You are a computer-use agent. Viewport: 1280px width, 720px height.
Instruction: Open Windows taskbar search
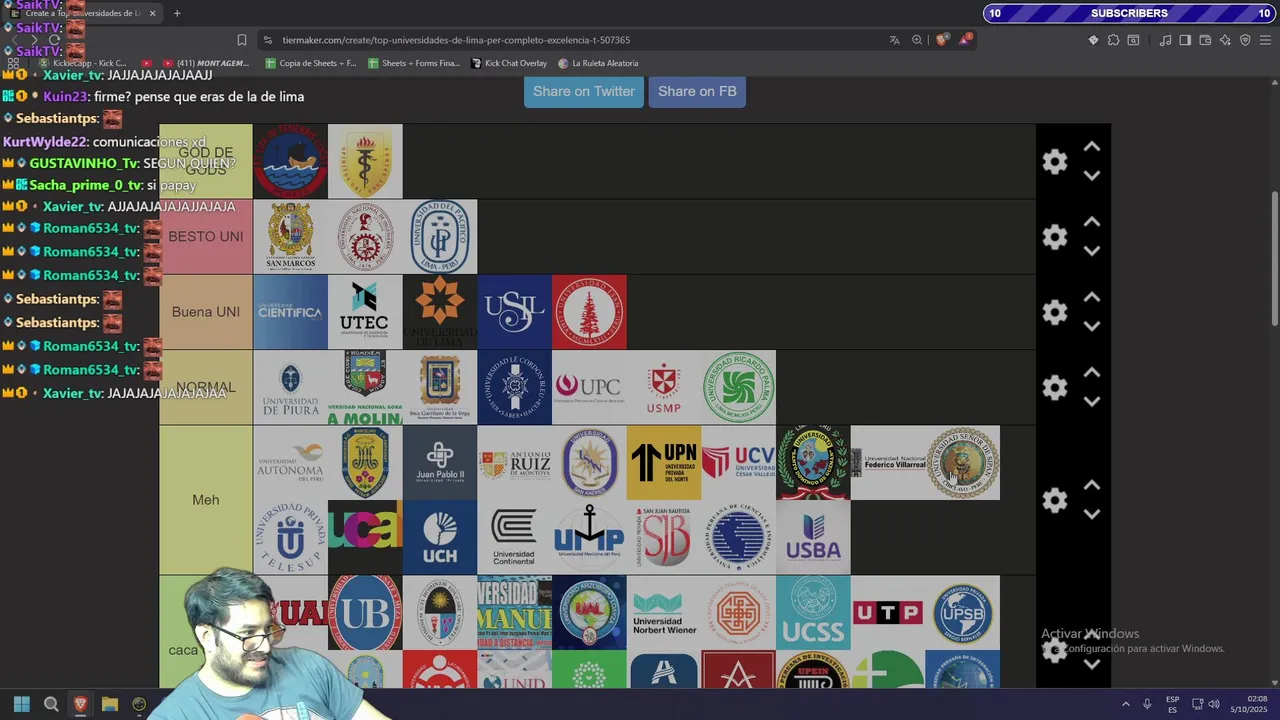pyautogui.click(x=51, y=704)
